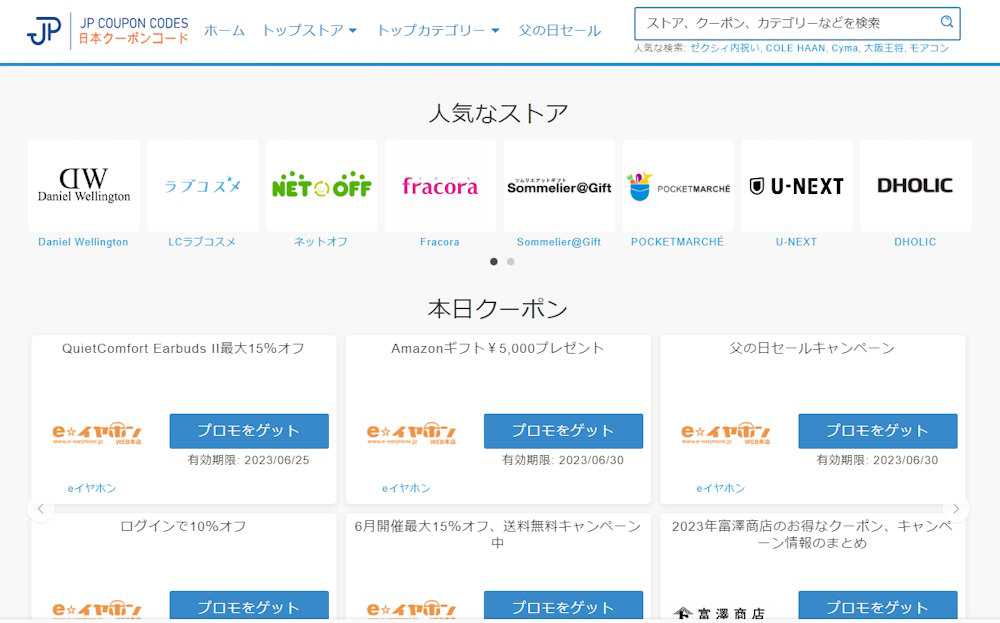
Task: Click ログインで10%オフ coupon title
Action: pyautogui.click(x=183, y=526)
